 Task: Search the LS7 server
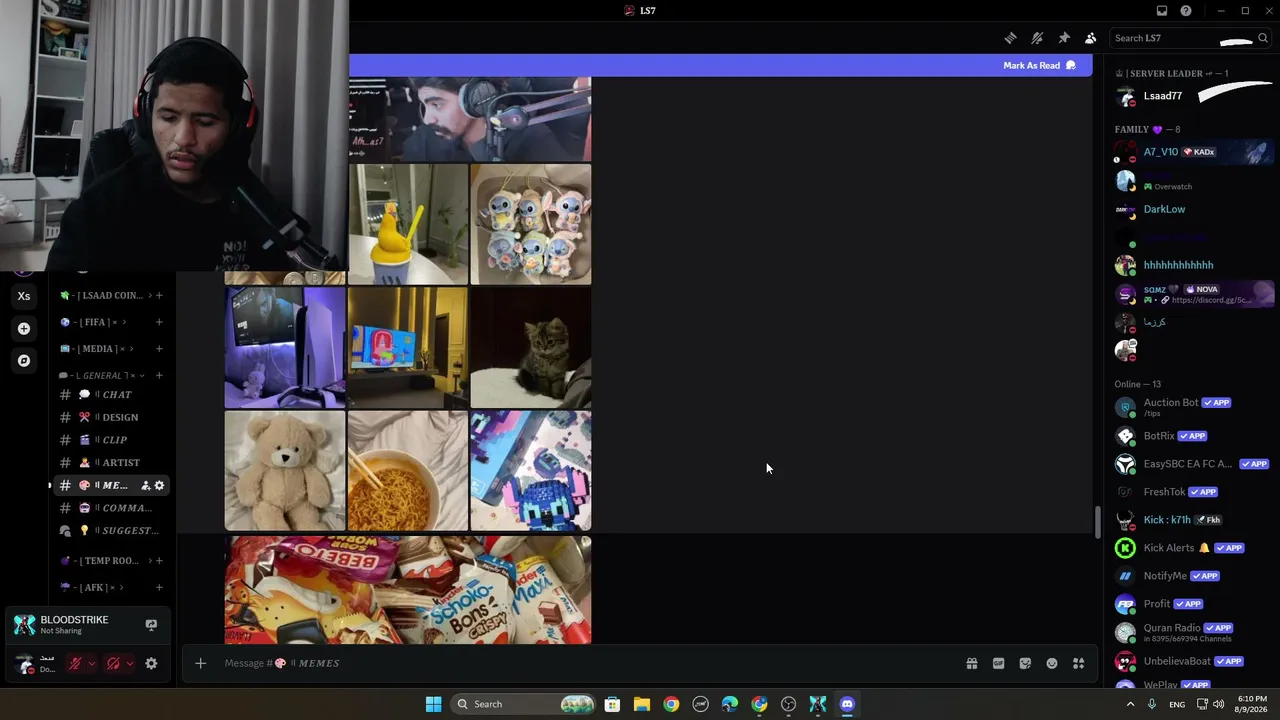coord(1190,38)
